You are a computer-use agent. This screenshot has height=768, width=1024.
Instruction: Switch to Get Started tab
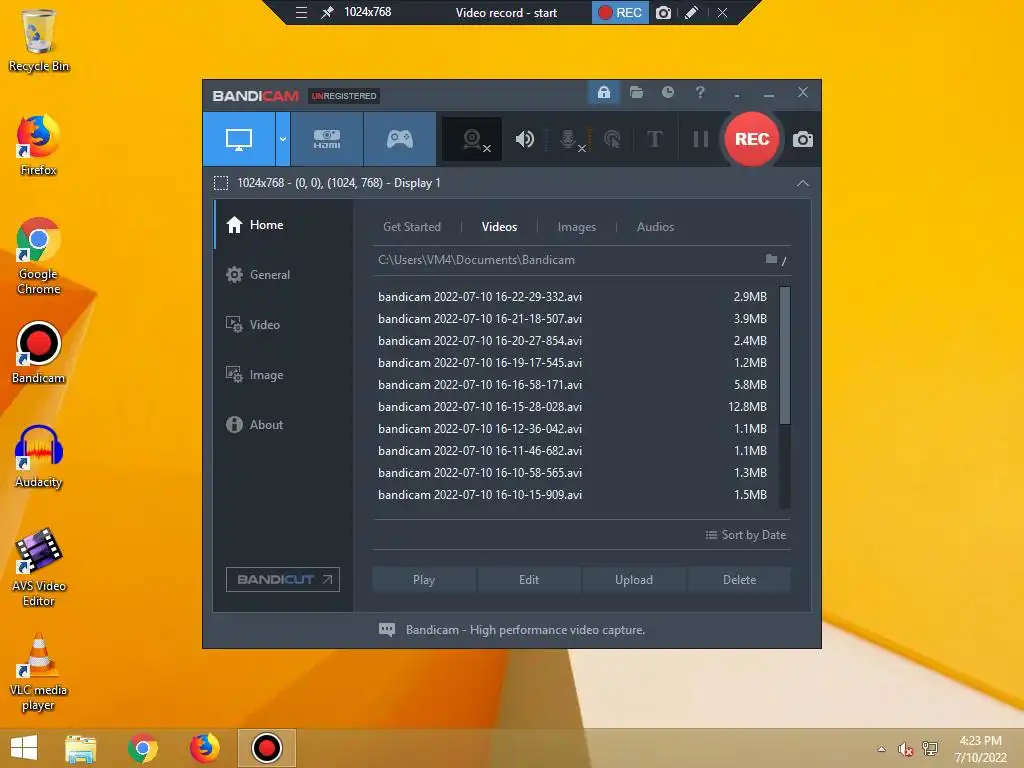point(411,227)
